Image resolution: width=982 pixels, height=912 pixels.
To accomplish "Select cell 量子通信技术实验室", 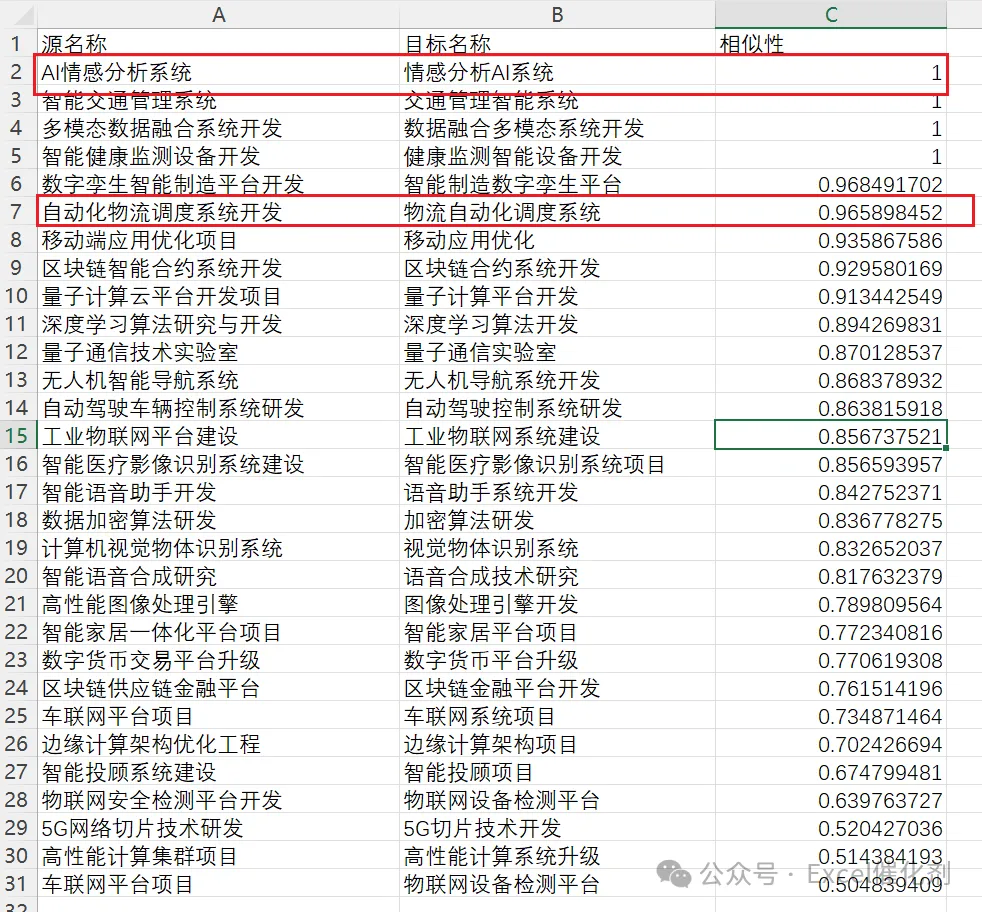I will [x=219, y=352].
